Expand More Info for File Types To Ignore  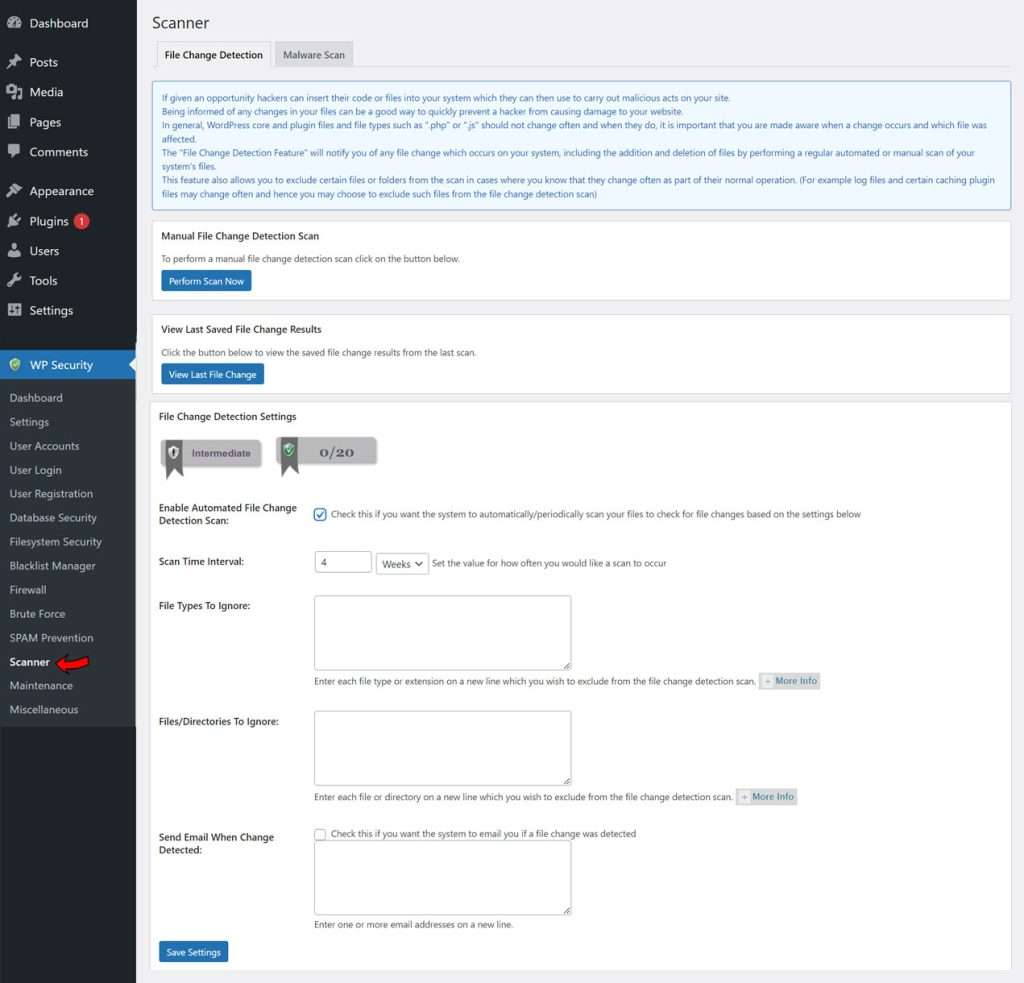click(x=789, y=680)
